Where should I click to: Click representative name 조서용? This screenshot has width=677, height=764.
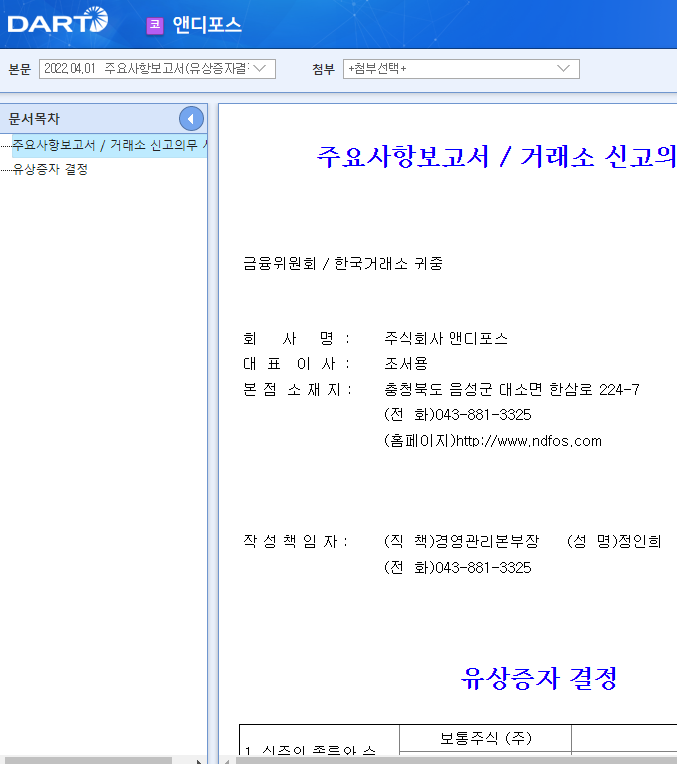(x=406, y=363)
